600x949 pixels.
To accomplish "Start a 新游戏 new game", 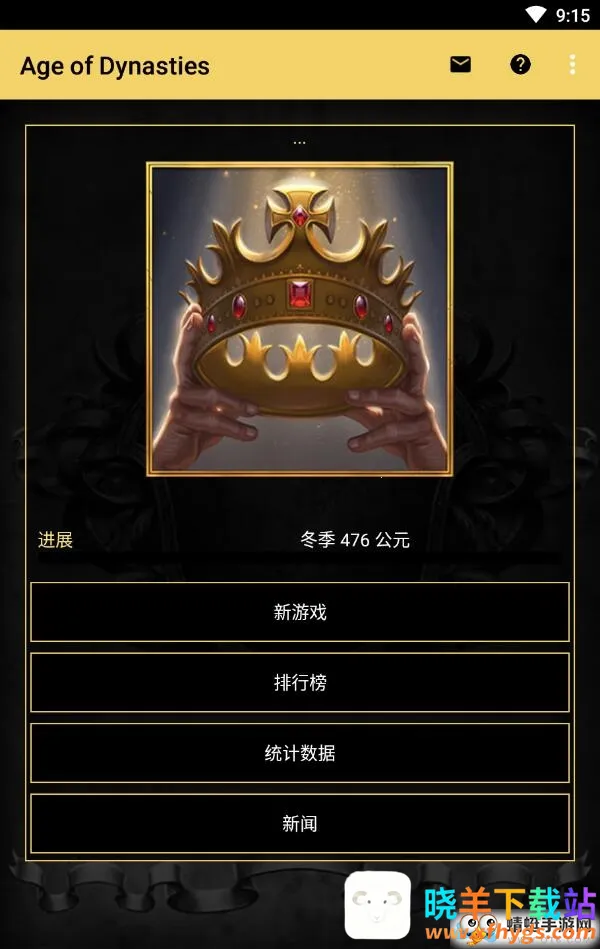I will coord(300,612).
